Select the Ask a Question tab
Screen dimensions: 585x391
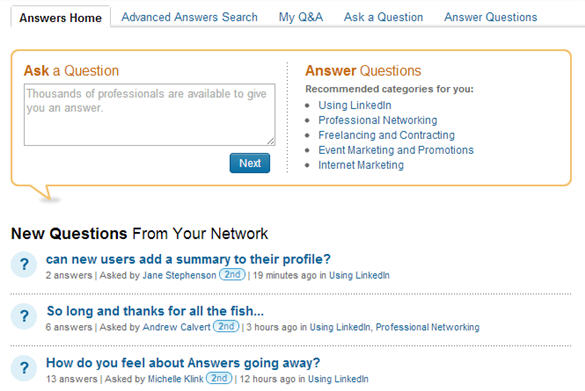click(x=384, y=17)
